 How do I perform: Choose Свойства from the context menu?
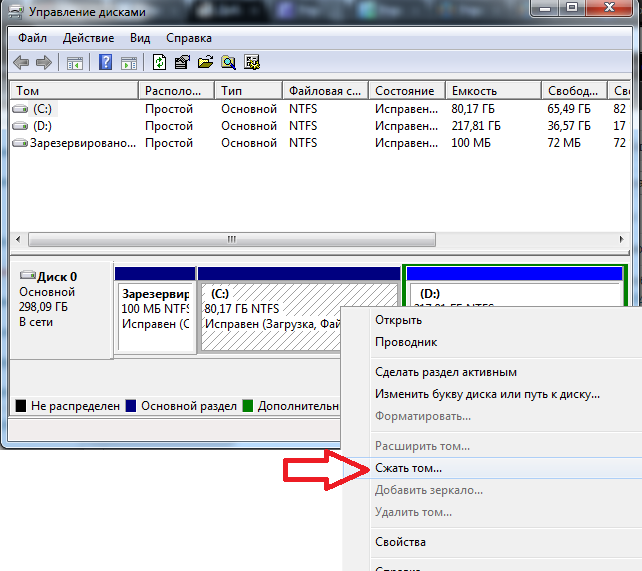(400, 542)
